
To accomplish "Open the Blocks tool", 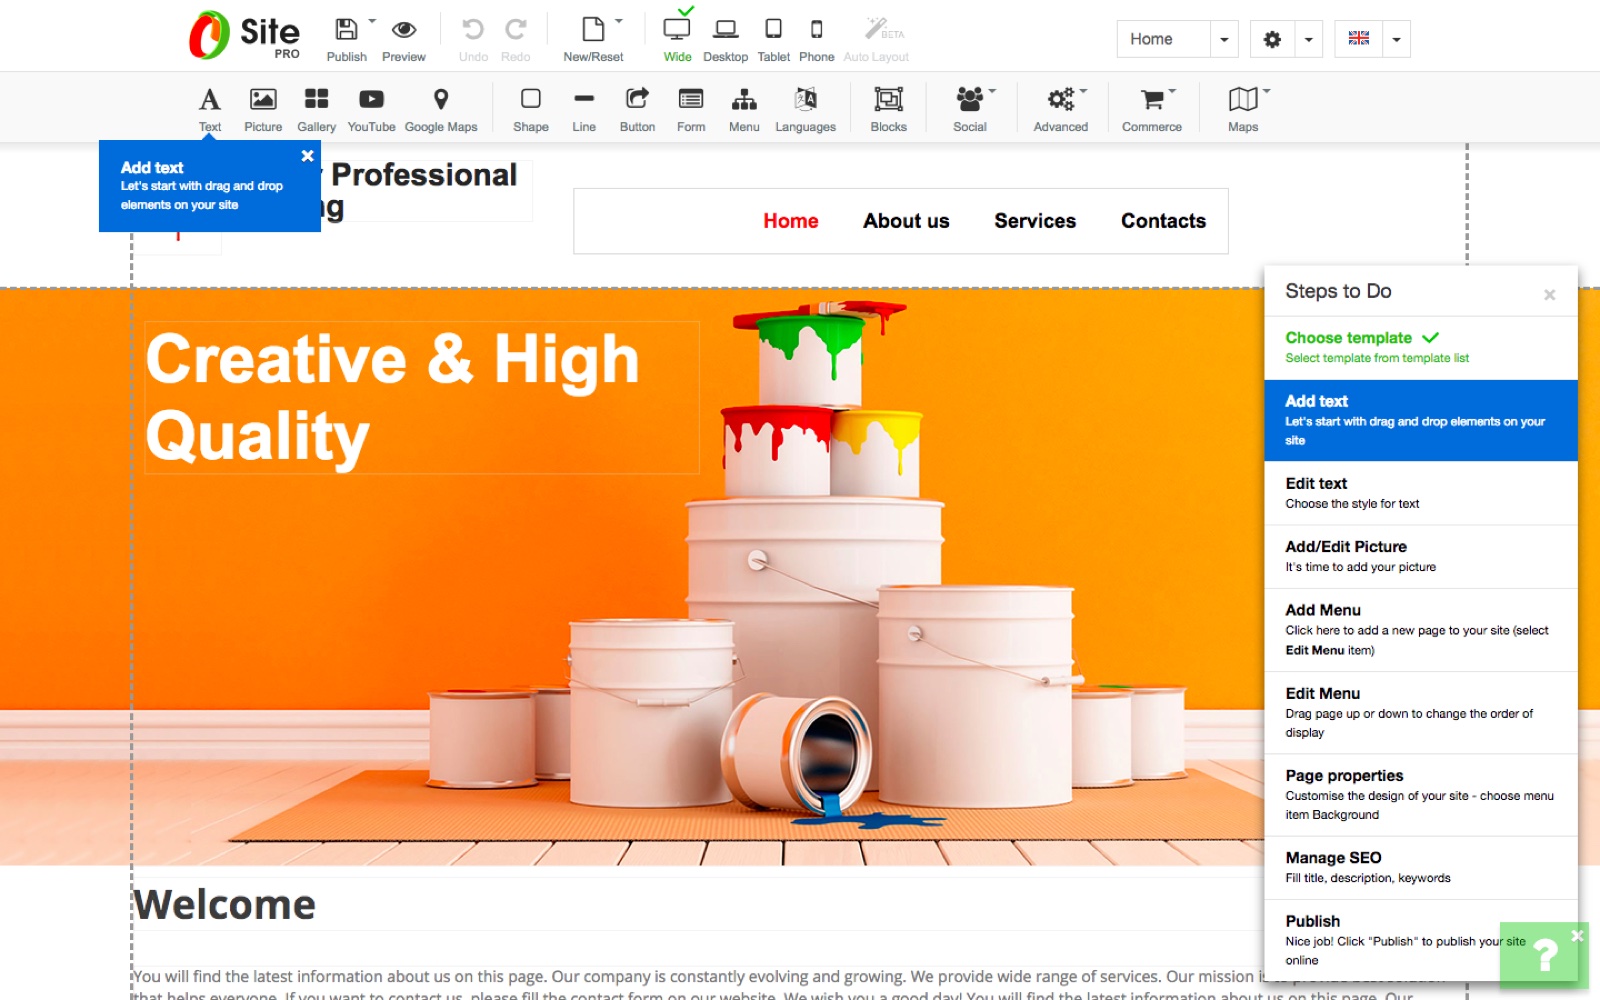I will (888, 100).
